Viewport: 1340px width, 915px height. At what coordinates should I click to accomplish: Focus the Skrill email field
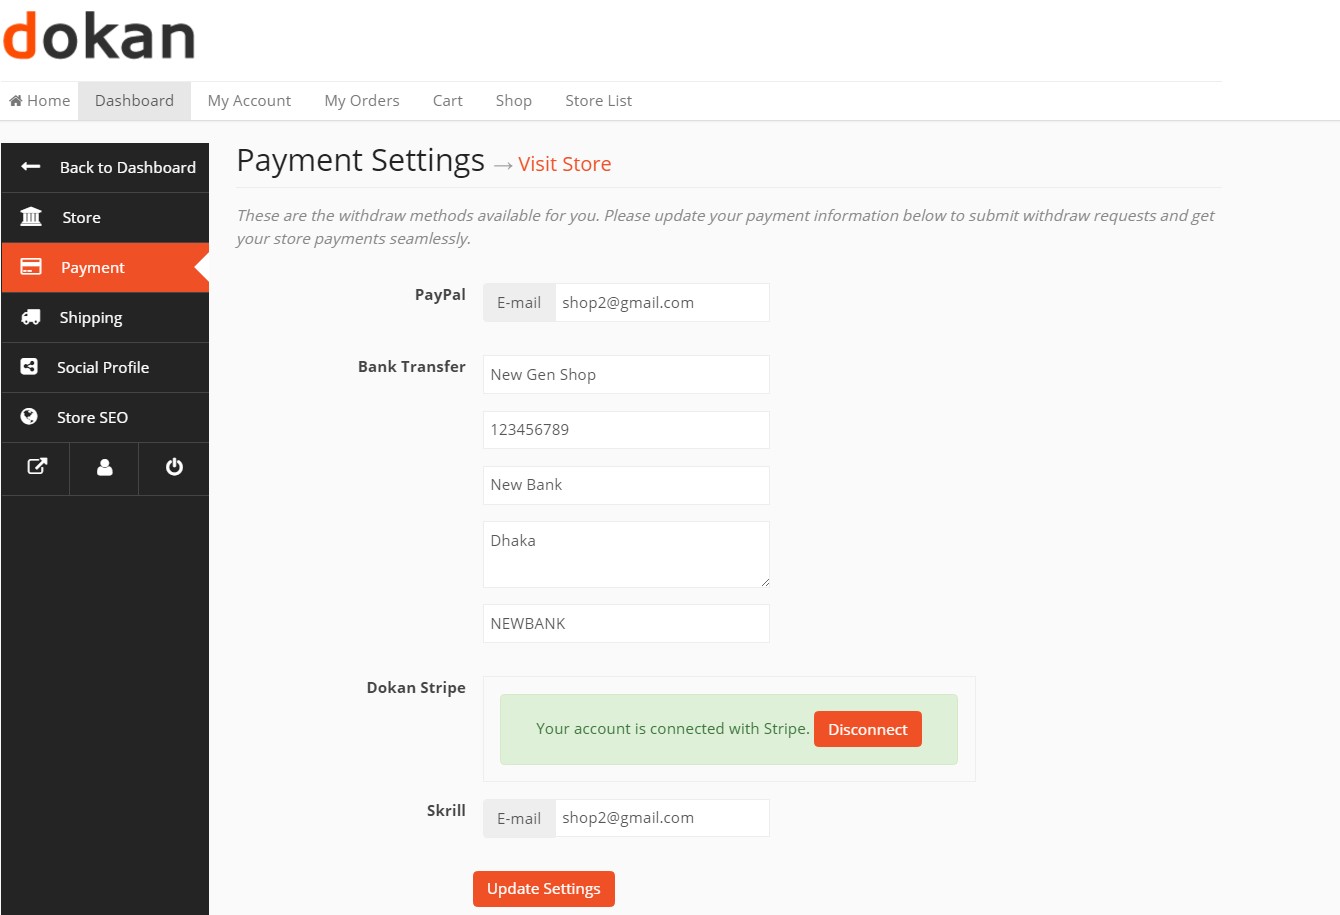[662, 818]
